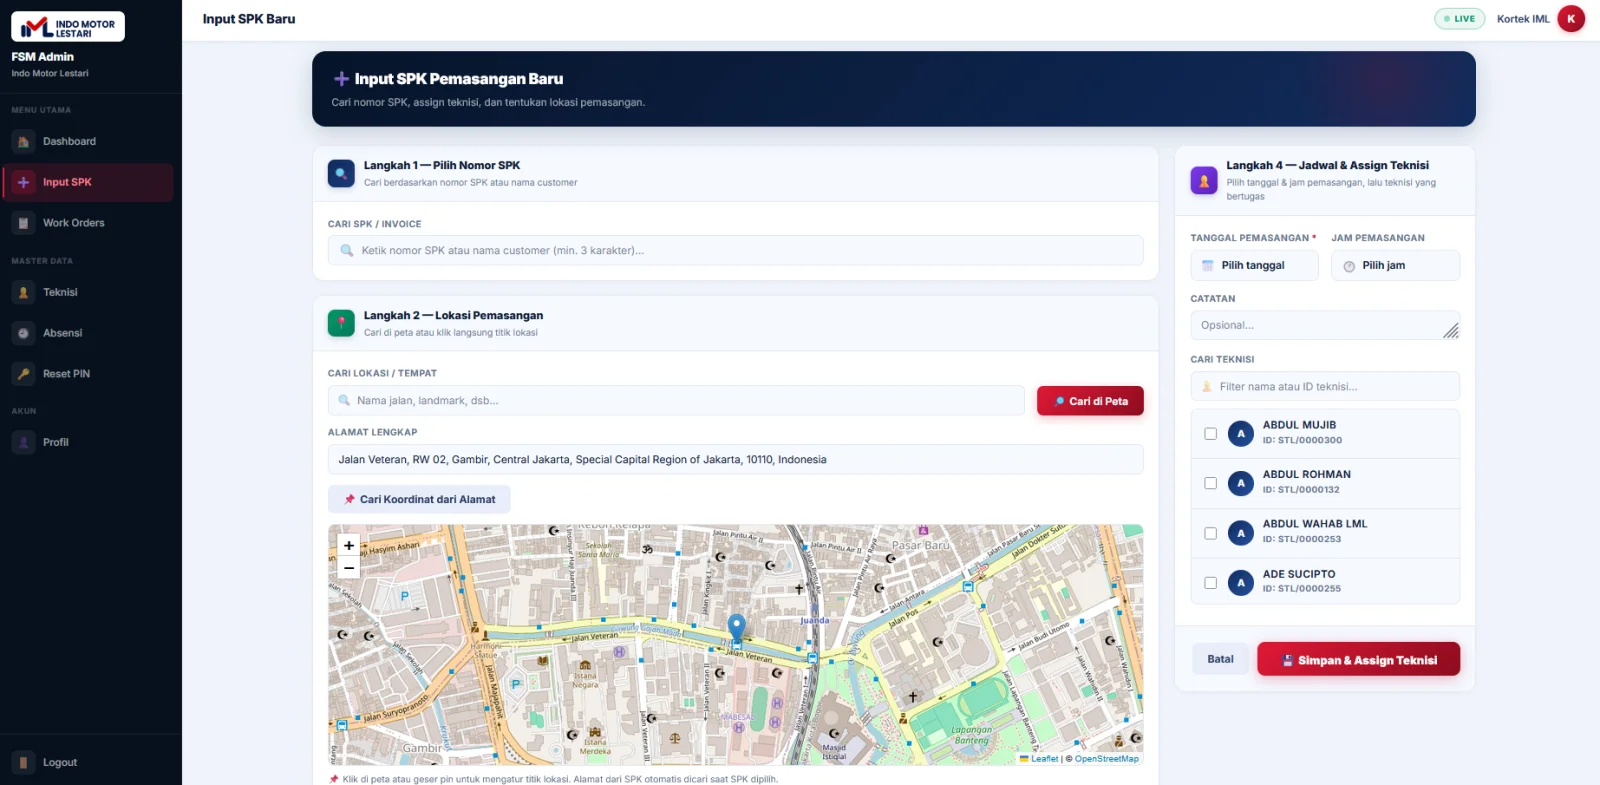Screen dimensions: 1600x785
Task: Zoom out on the map
Action: click(x=349, y=567)
